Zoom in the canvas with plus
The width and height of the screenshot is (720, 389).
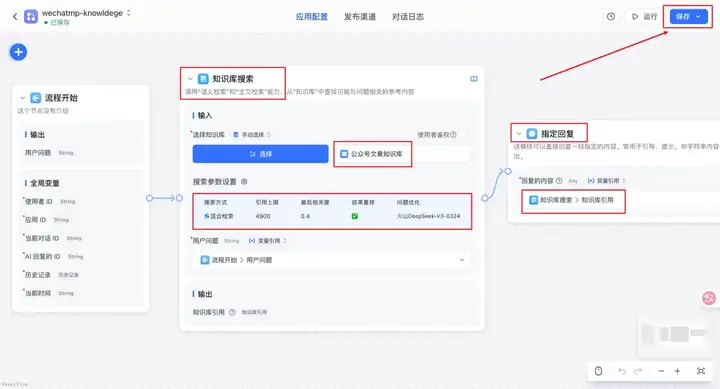tap(677, 371)
